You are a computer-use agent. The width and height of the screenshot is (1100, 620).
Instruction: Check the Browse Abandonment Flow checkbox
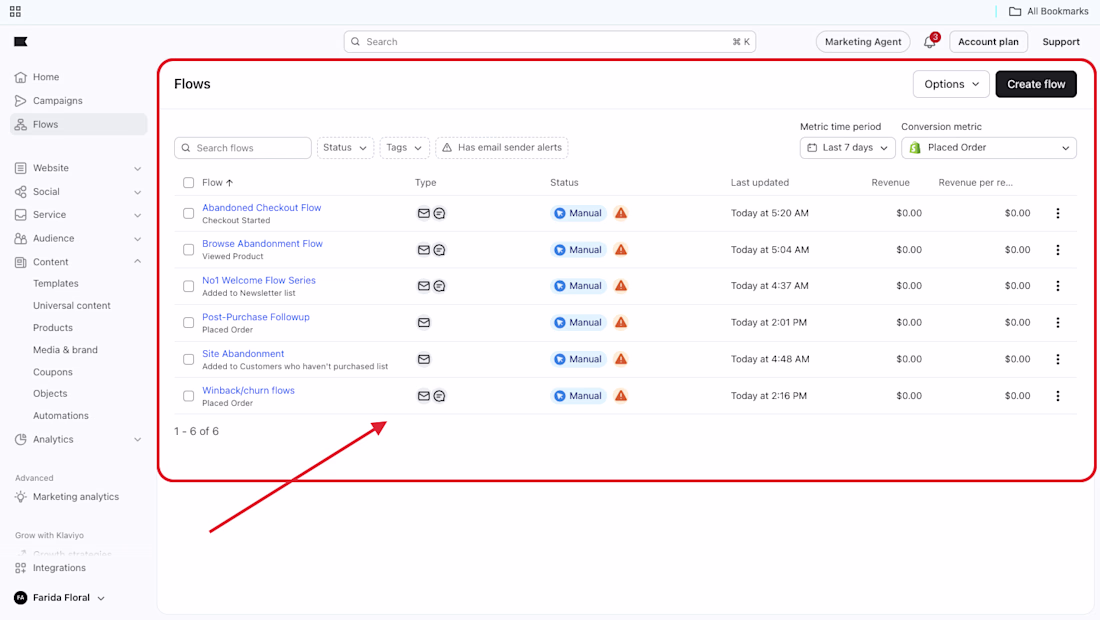(189, 250)
